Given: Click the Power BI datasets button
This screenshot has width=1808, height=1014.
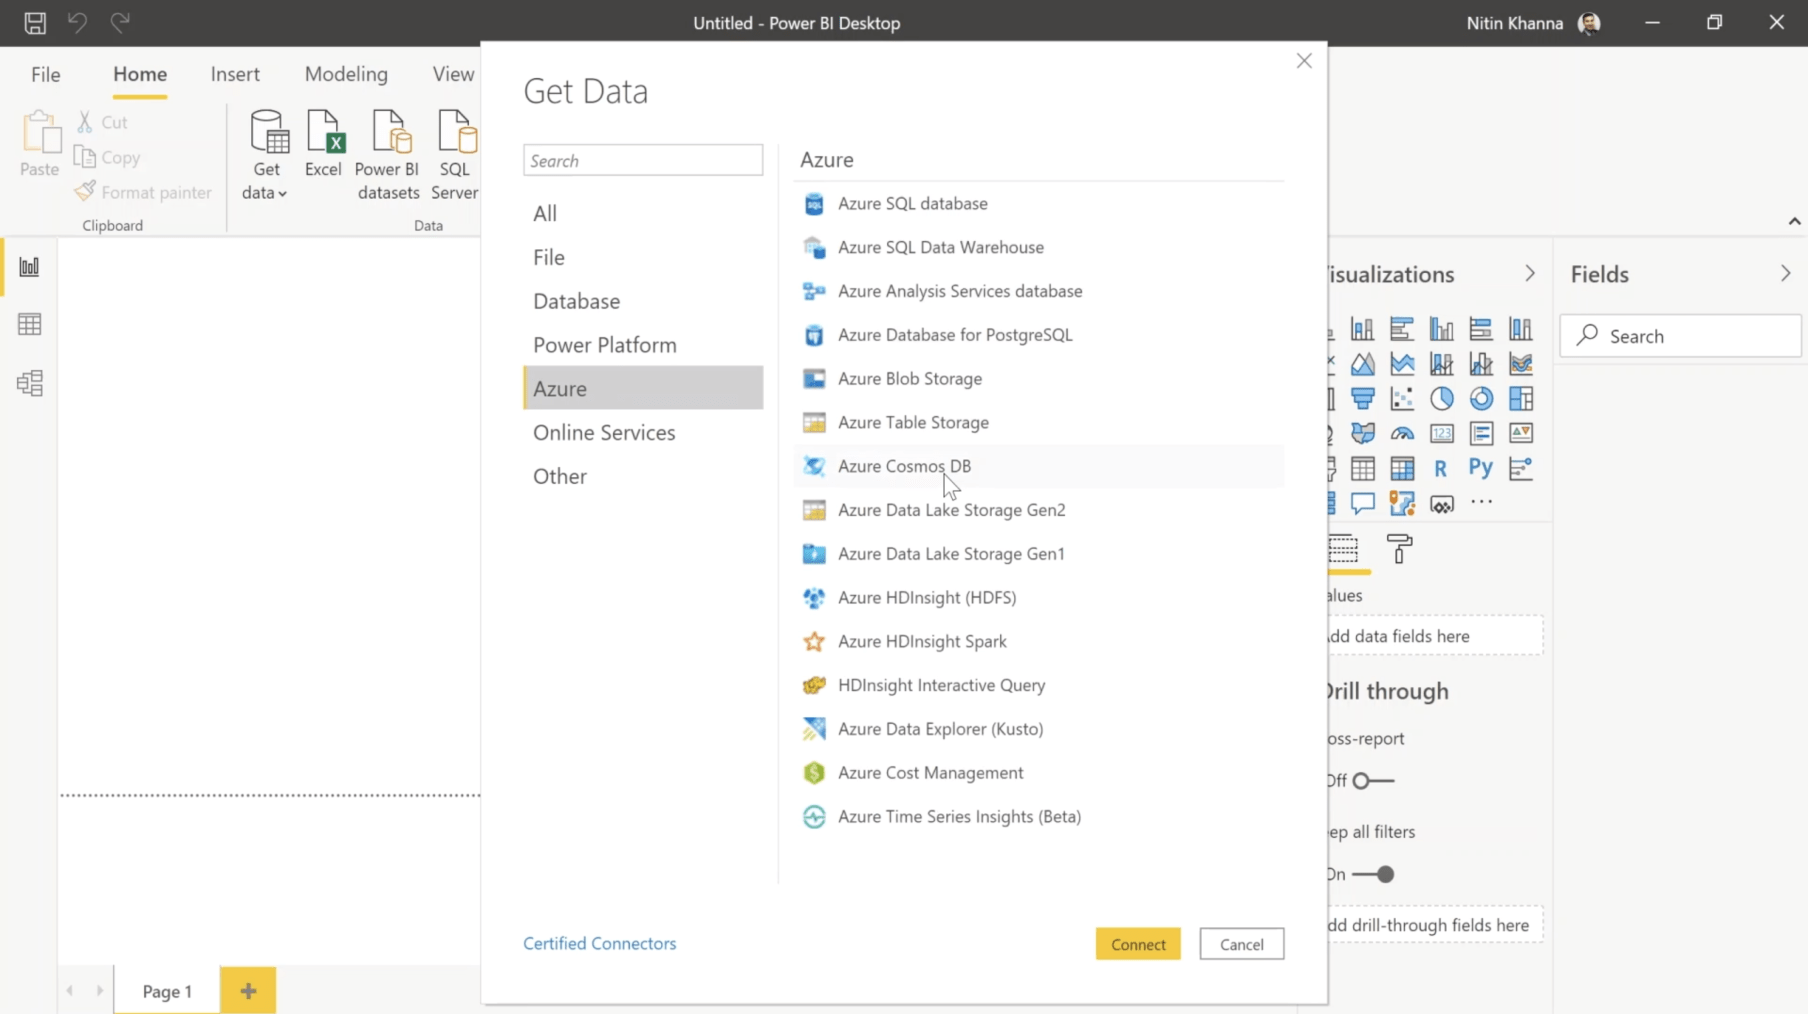Looking at the screenshot, I should click(388, 154).
